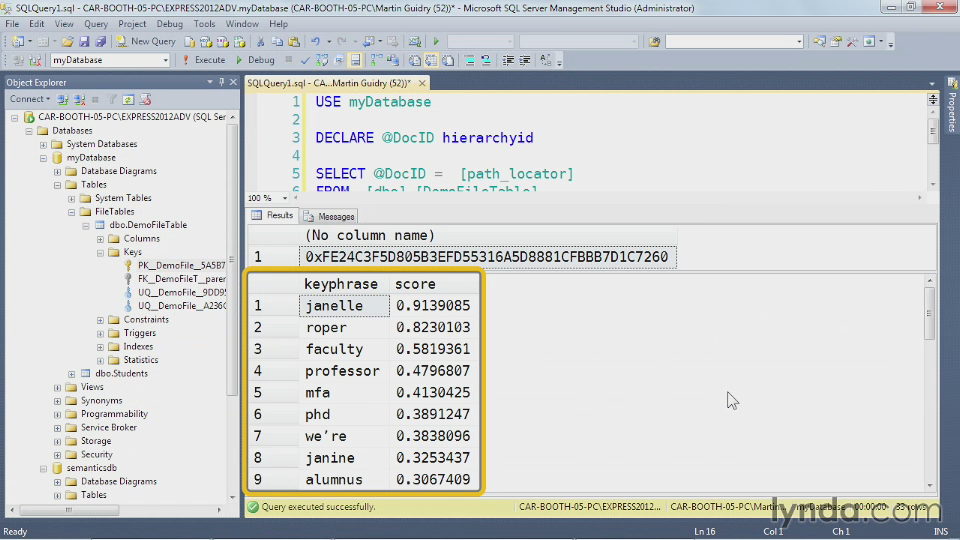
Task: Click the Copy icon in toolbar
Action: pyautogui.click(x=277, y=42)
